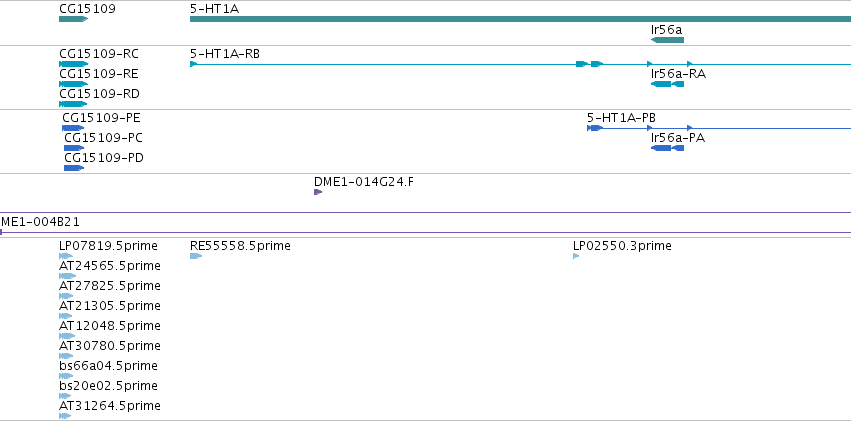This screenshot has height=421, width=851.
Task: Click the AT21305.5prime EST glyph
Action: [66, 316]
